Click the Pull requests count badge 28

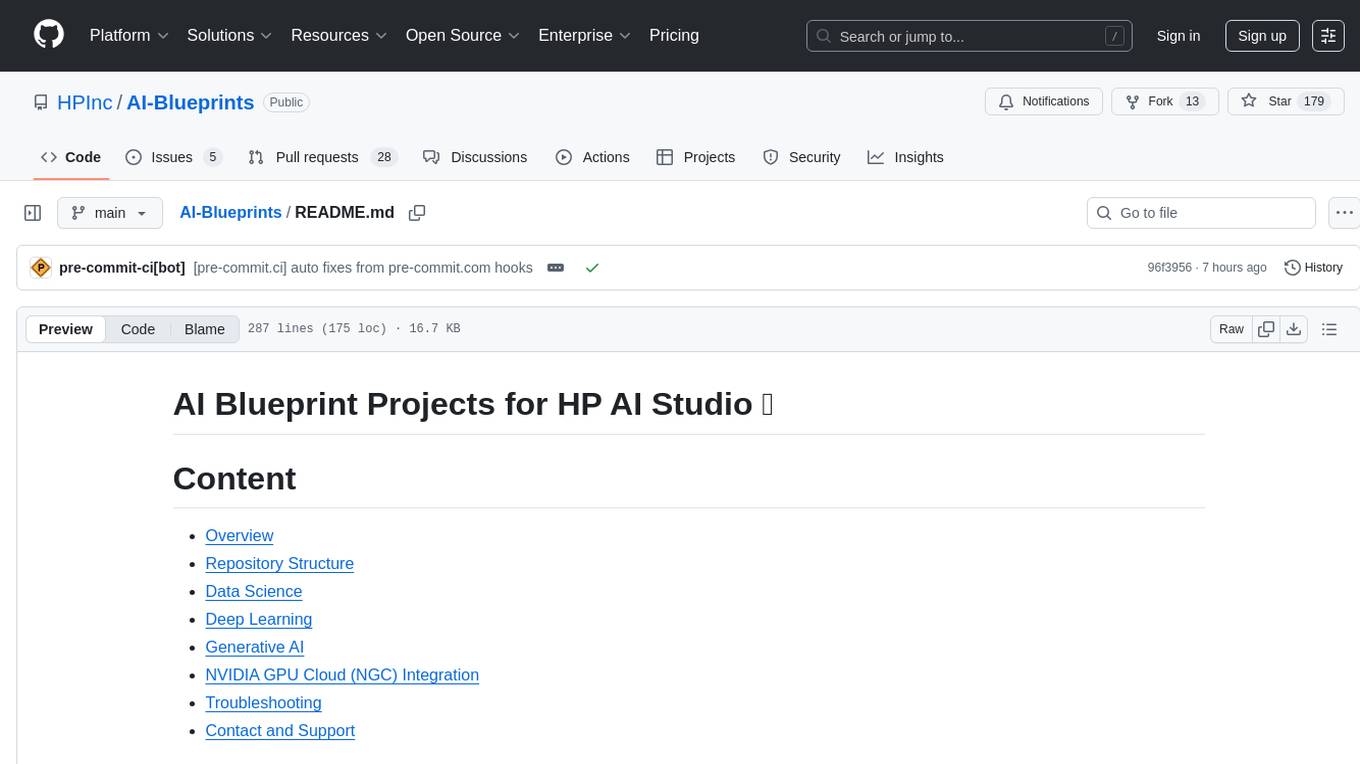384,157
